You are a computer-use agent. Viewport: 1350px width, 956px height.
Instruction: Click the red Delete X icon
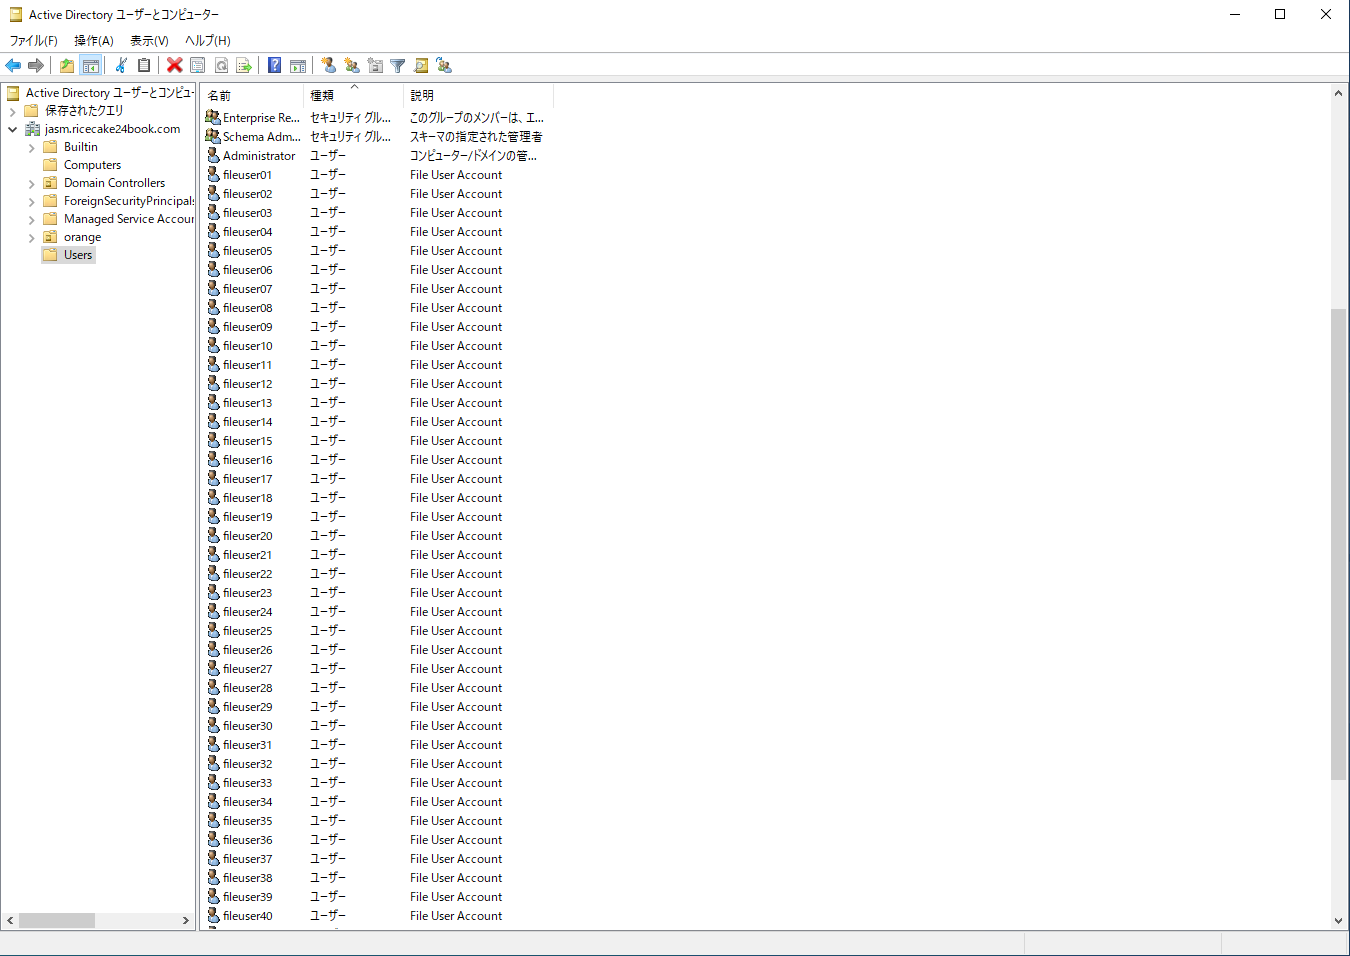(x=174, y=66)
